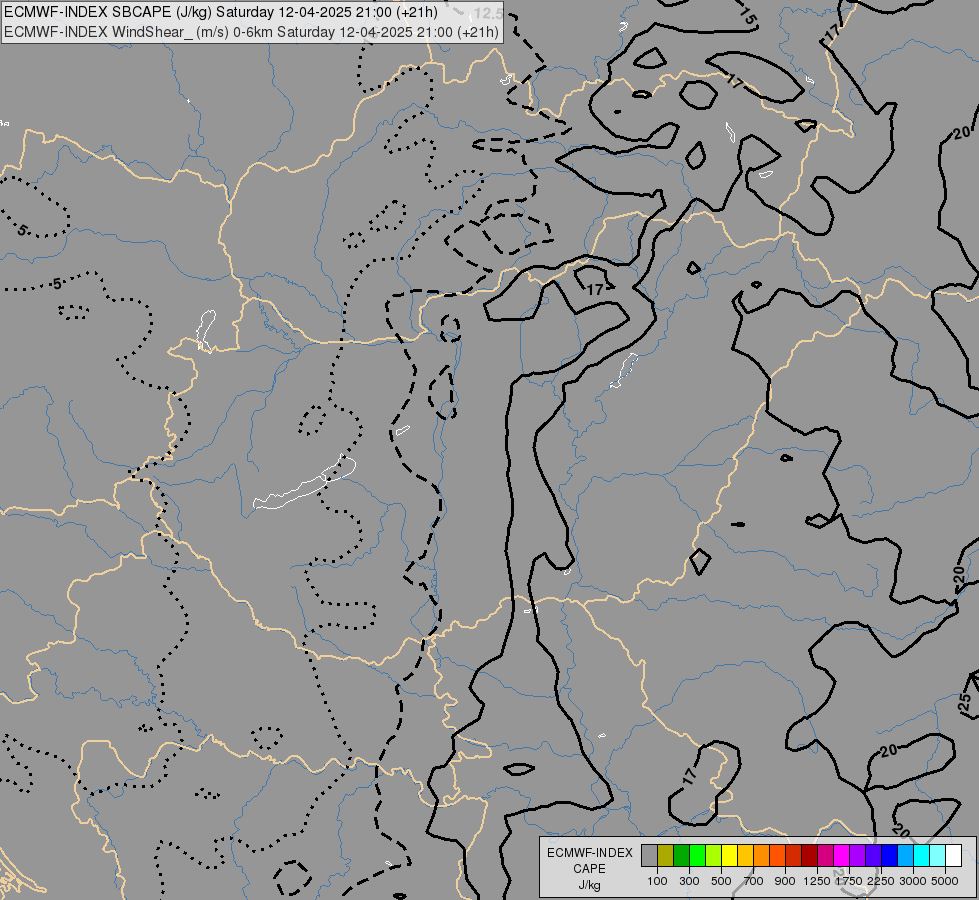Click the 1750 legend value

(x=849, y=881)
